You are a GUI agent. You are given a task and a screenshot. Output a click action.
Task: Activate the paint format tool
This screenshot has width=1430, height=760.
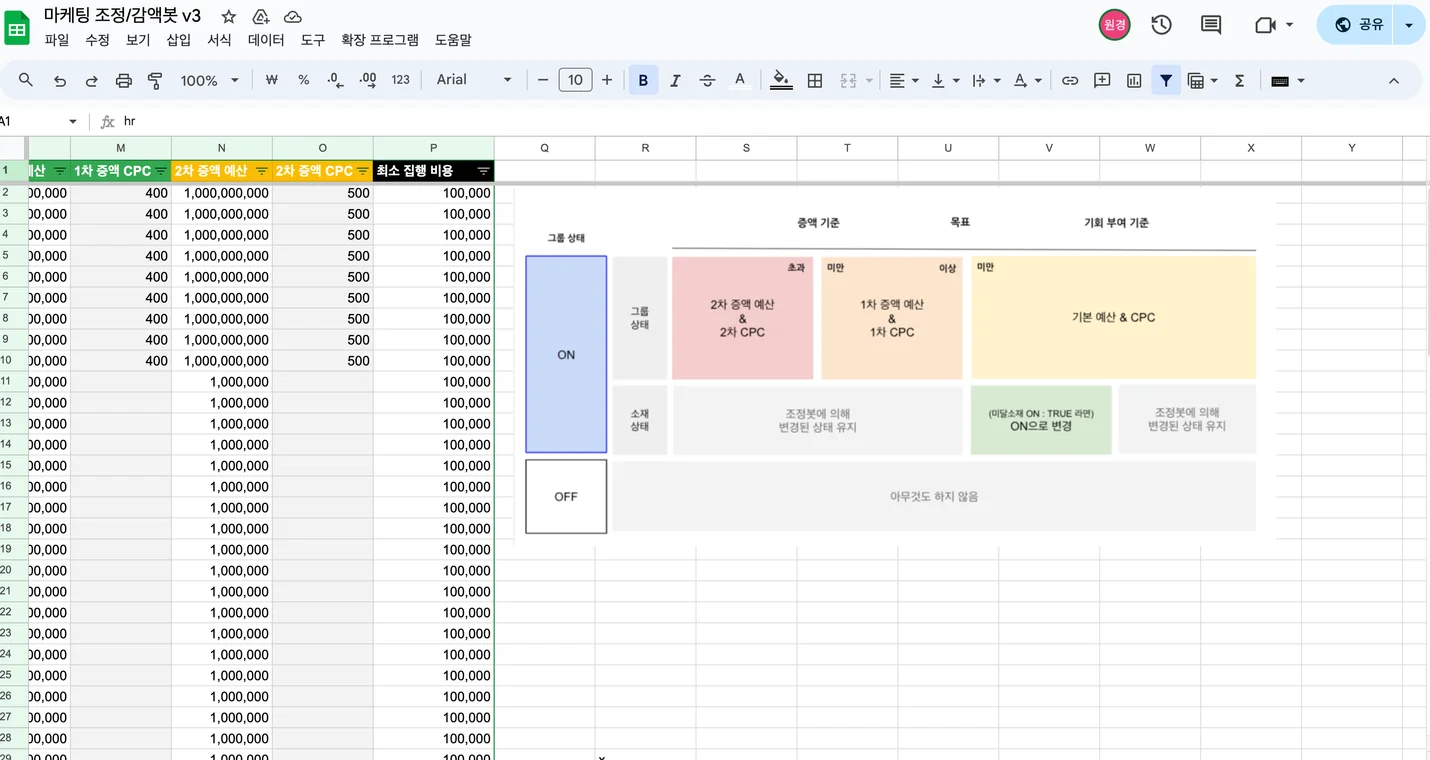point(155,80)
